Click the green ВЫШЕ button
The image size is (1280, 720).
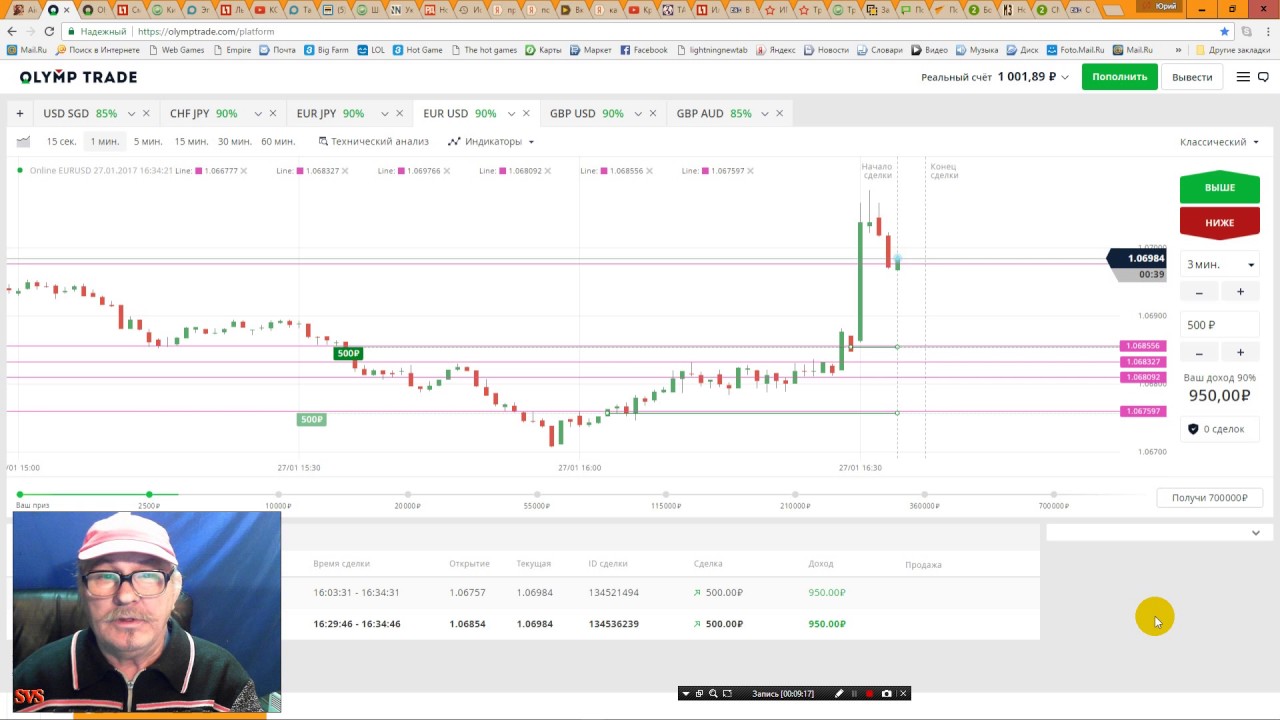(x=1219, y=188)
